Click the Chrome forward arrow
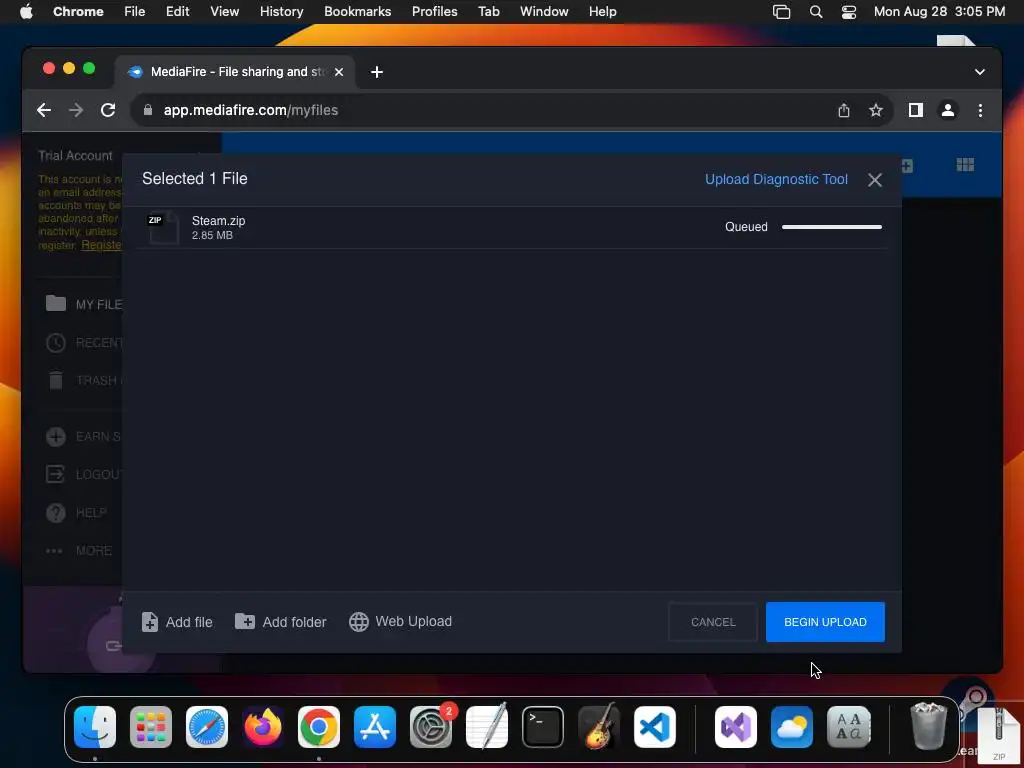The width and height of the screenshot is (1024, 768). coord(76,110)
